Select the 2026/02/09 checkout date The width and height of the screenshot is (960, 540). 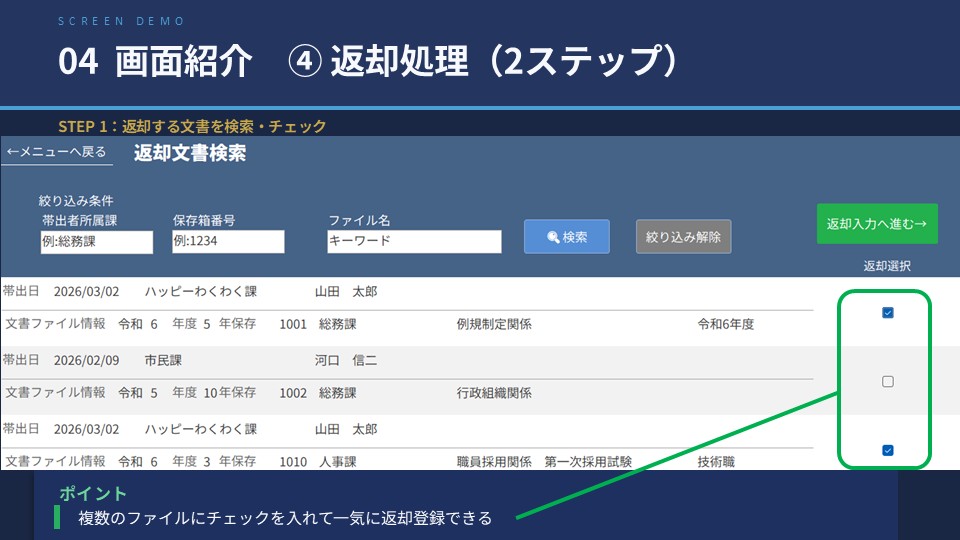point(86,360)
